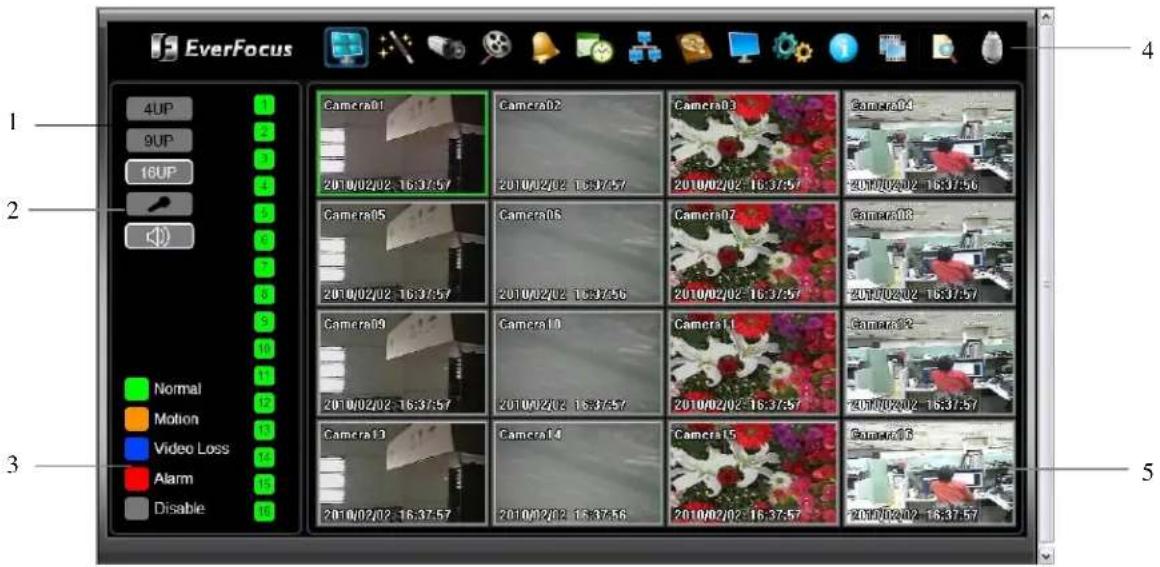Select channel 2 status indicator

tap(266, 132)
